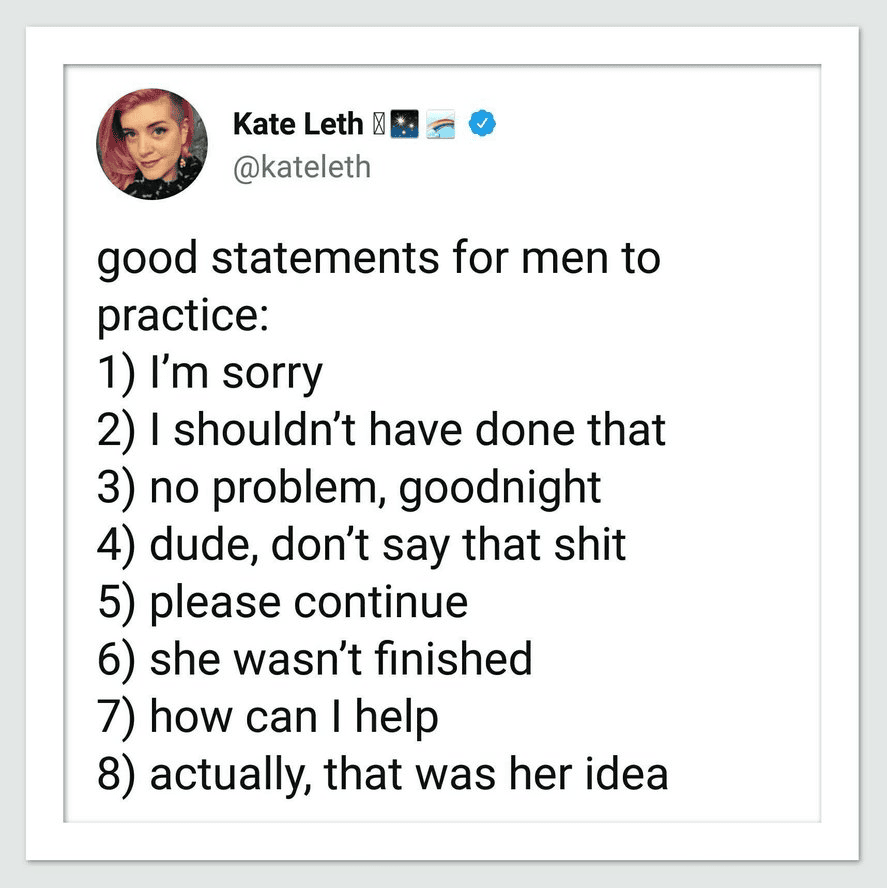Click the "good statements for men to" line

point(378,258)
